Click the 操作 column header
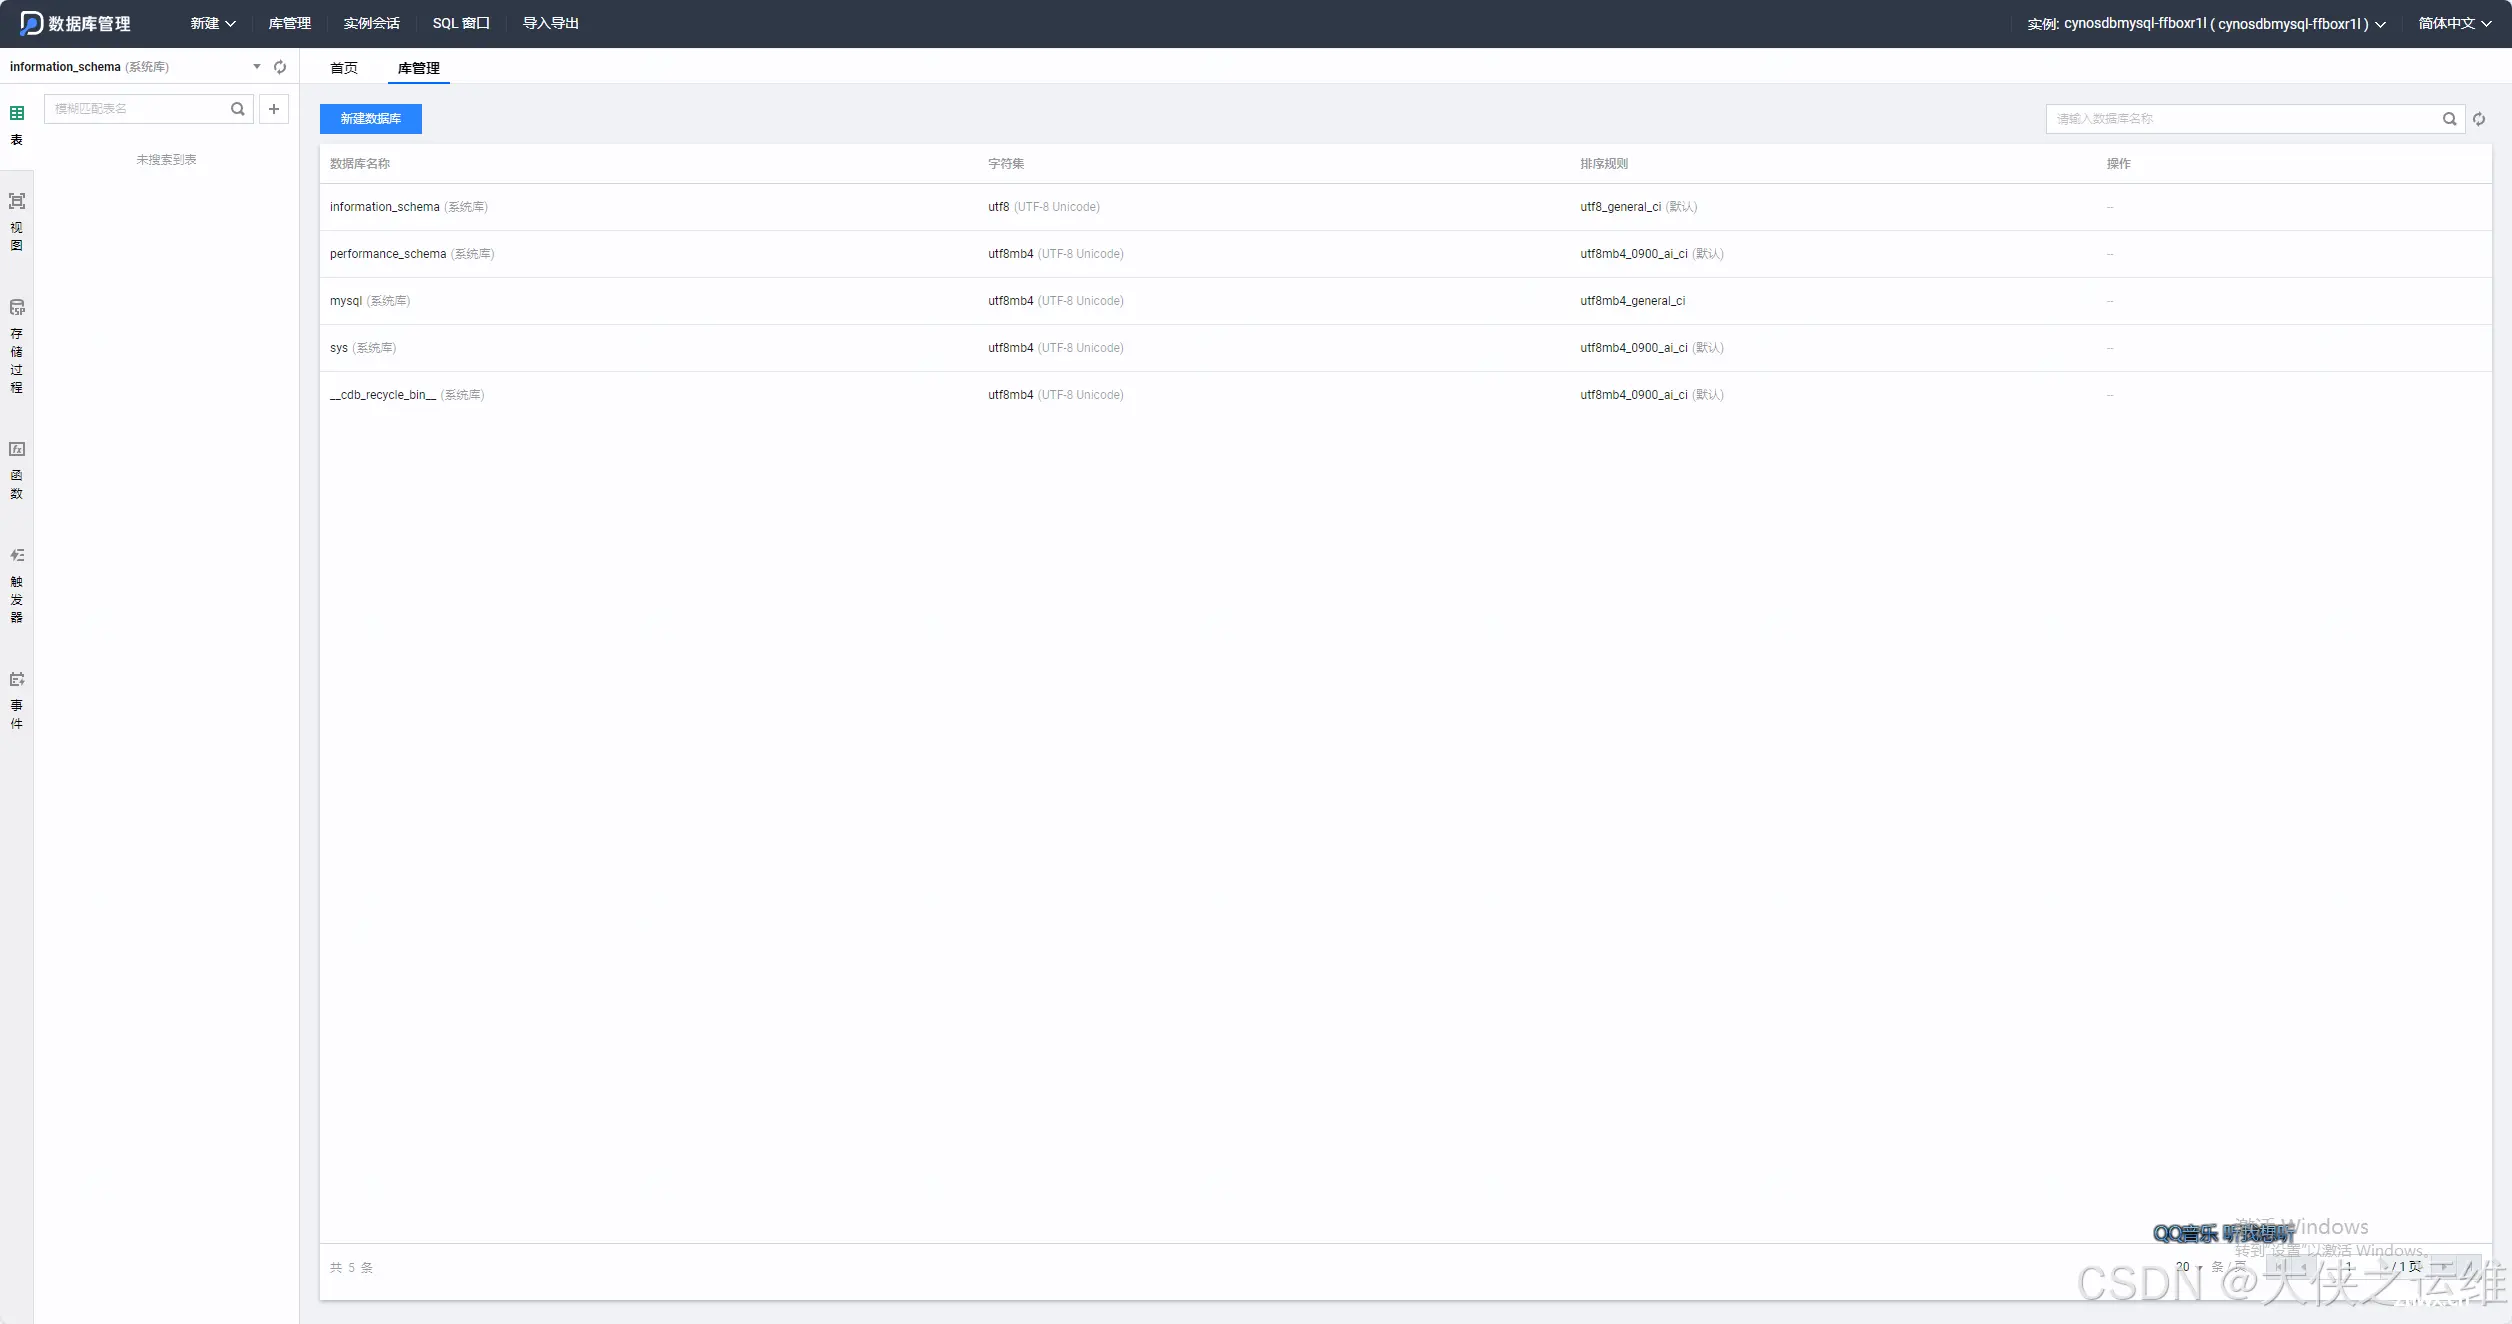 pos(2118,164)
